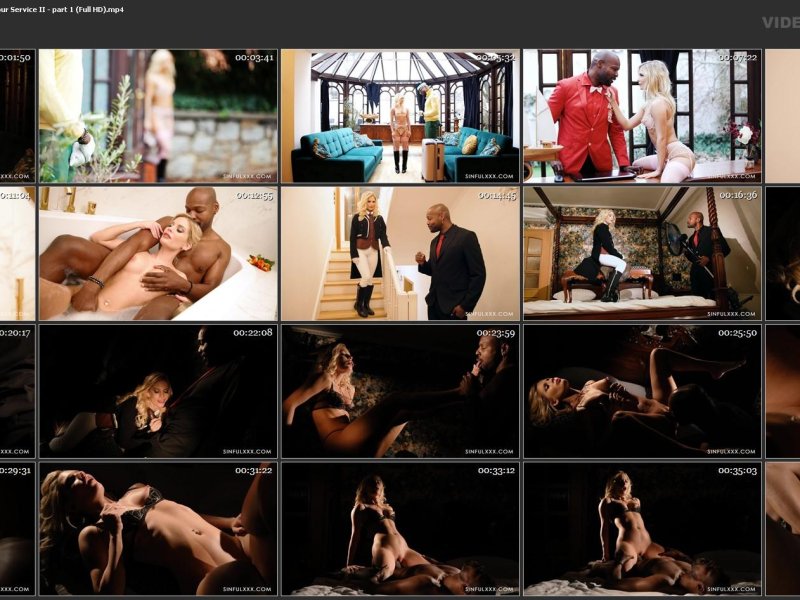Click the VIDE logo in header
This screenshot has width=800, height=600.
tap(780, 22)
